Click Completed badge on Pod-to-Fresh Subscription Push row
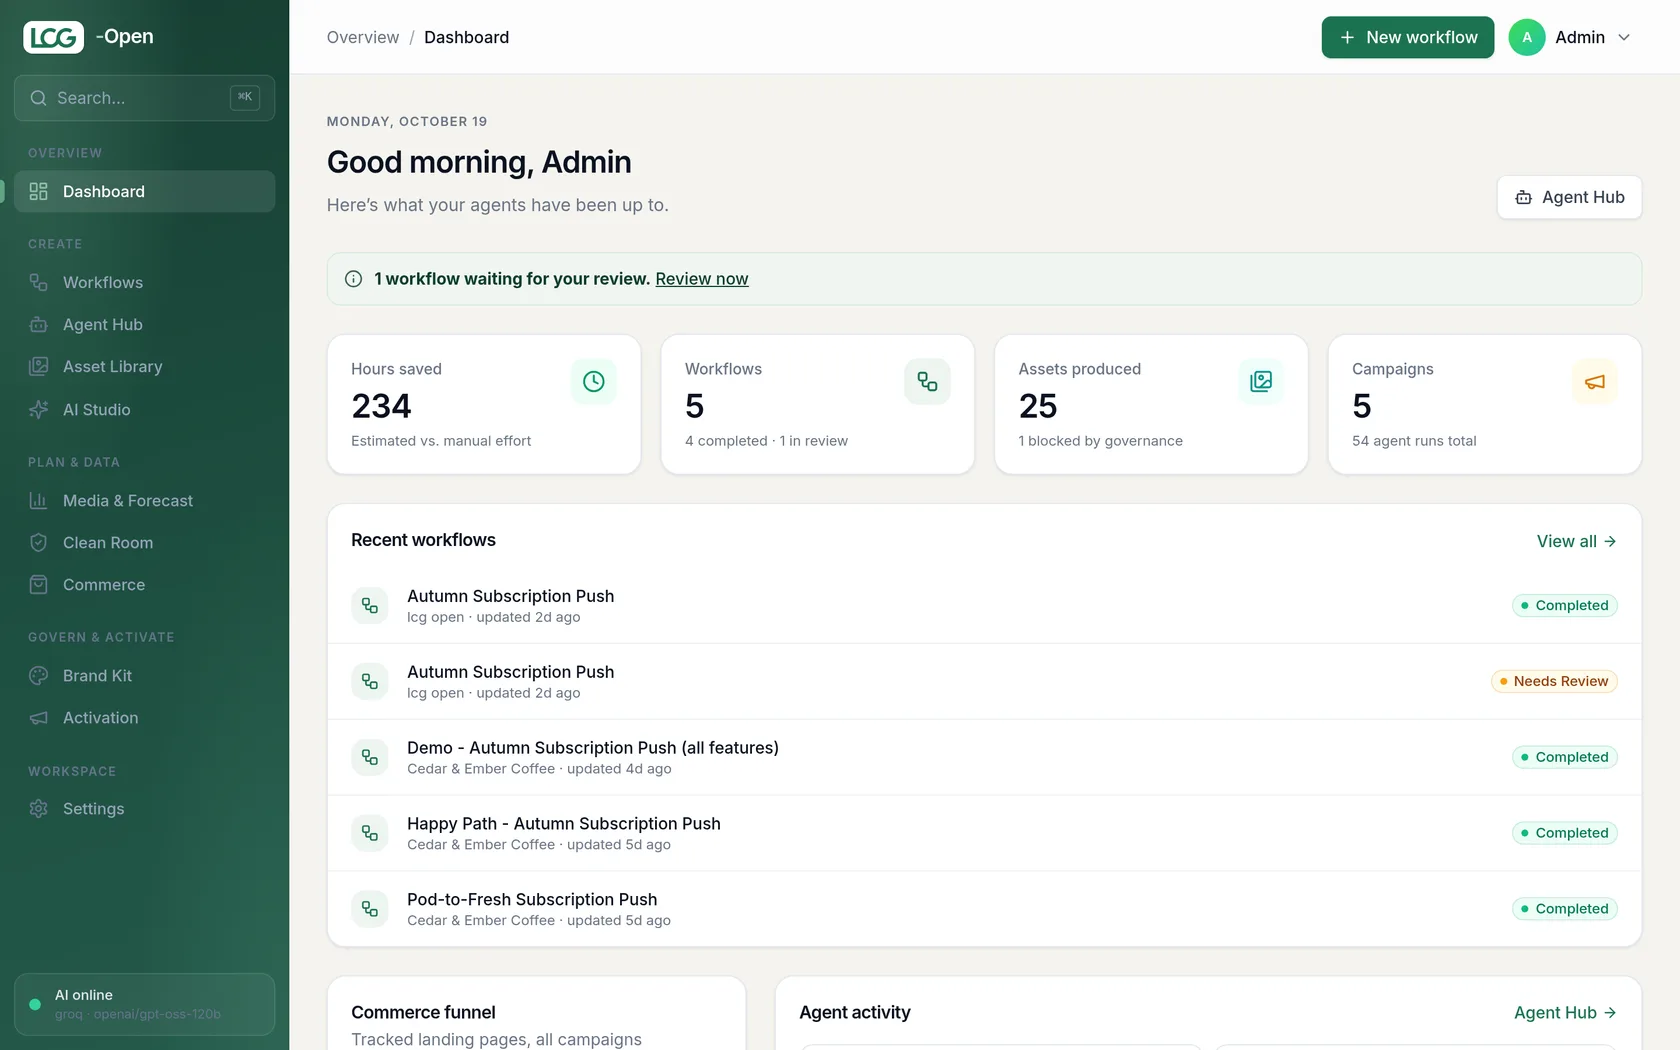1680x1050 pixels. [x=1564, y=909]
